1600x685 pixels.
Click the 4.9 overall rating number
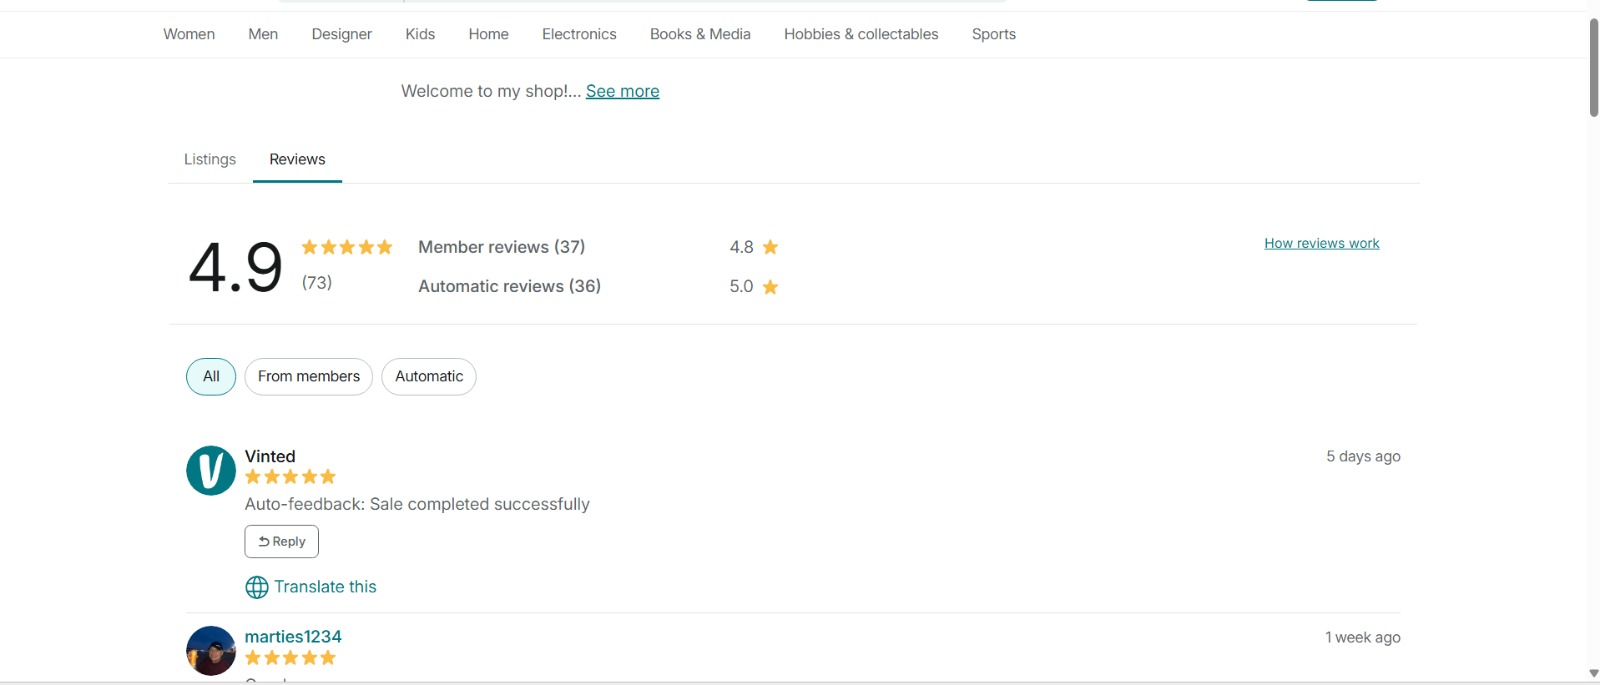tap(236, 268)
